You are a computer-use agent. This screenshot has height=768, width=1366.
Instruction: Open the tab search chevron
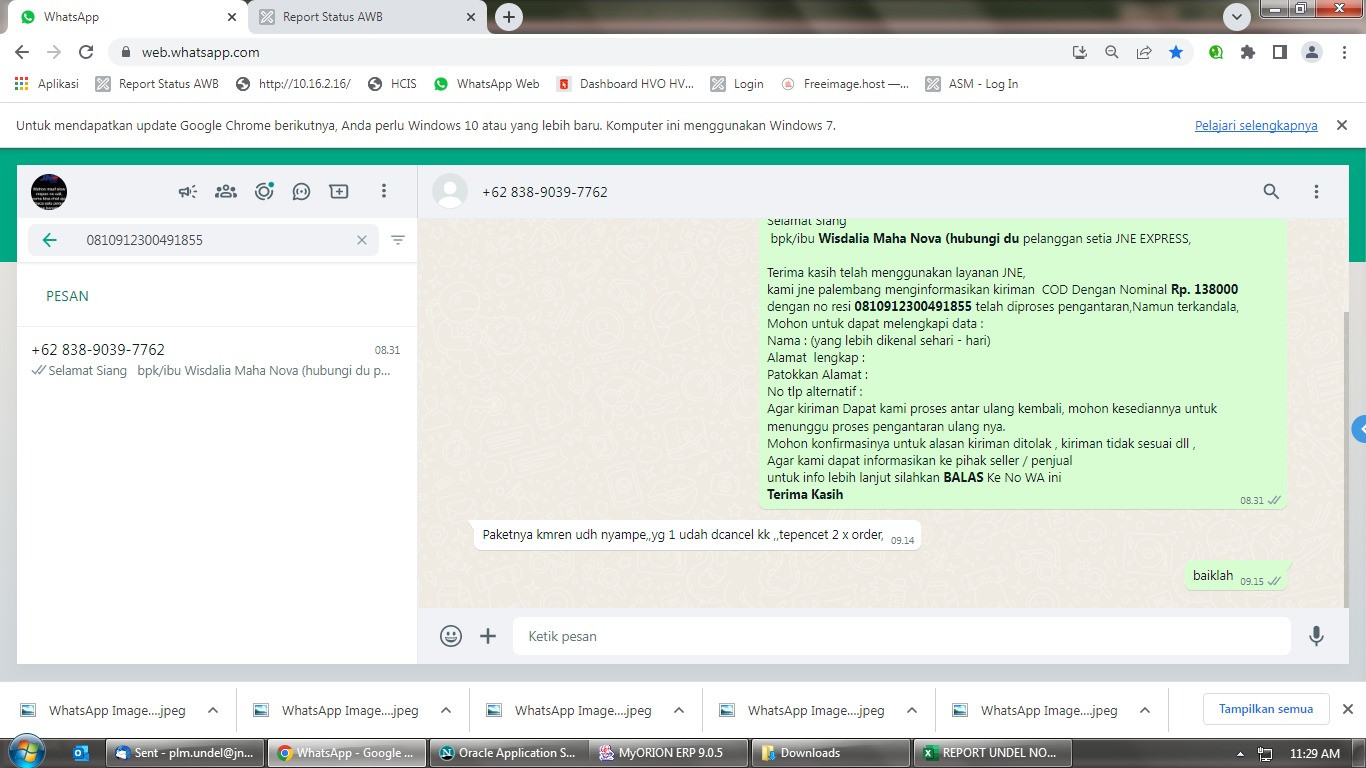point(1237,17)
